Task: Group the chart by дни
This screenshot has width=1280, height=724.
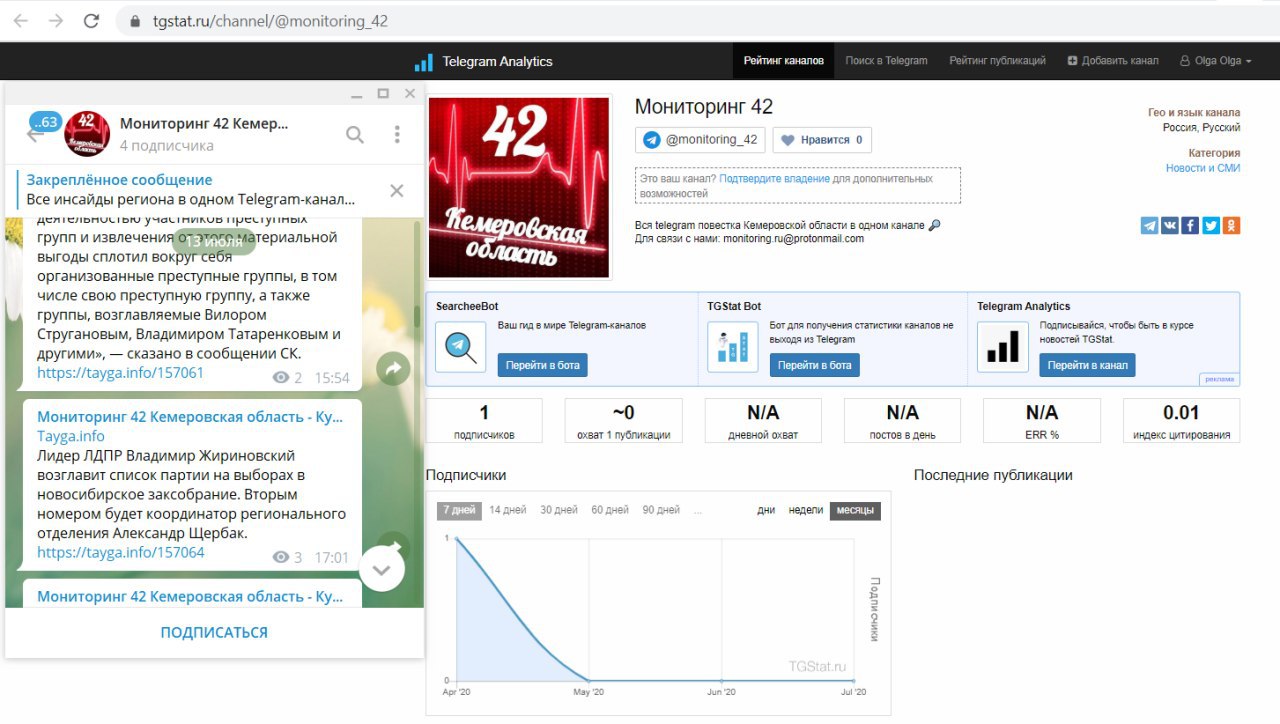Action: point(766,510)
